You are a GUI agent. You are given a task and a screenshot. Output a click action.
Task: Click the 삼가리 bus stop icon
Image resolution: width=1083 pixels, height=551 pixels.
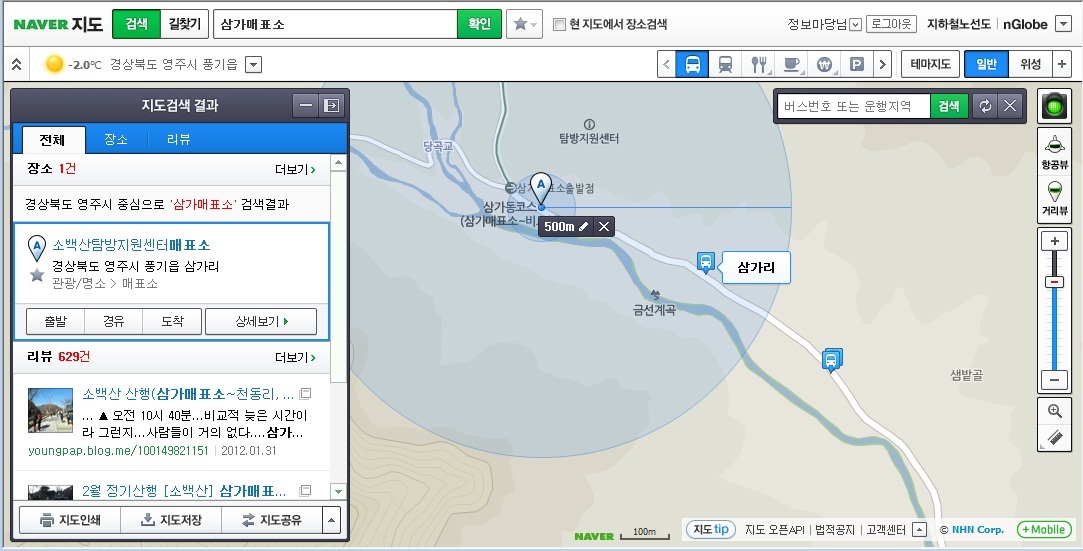[x=705, y=262]
